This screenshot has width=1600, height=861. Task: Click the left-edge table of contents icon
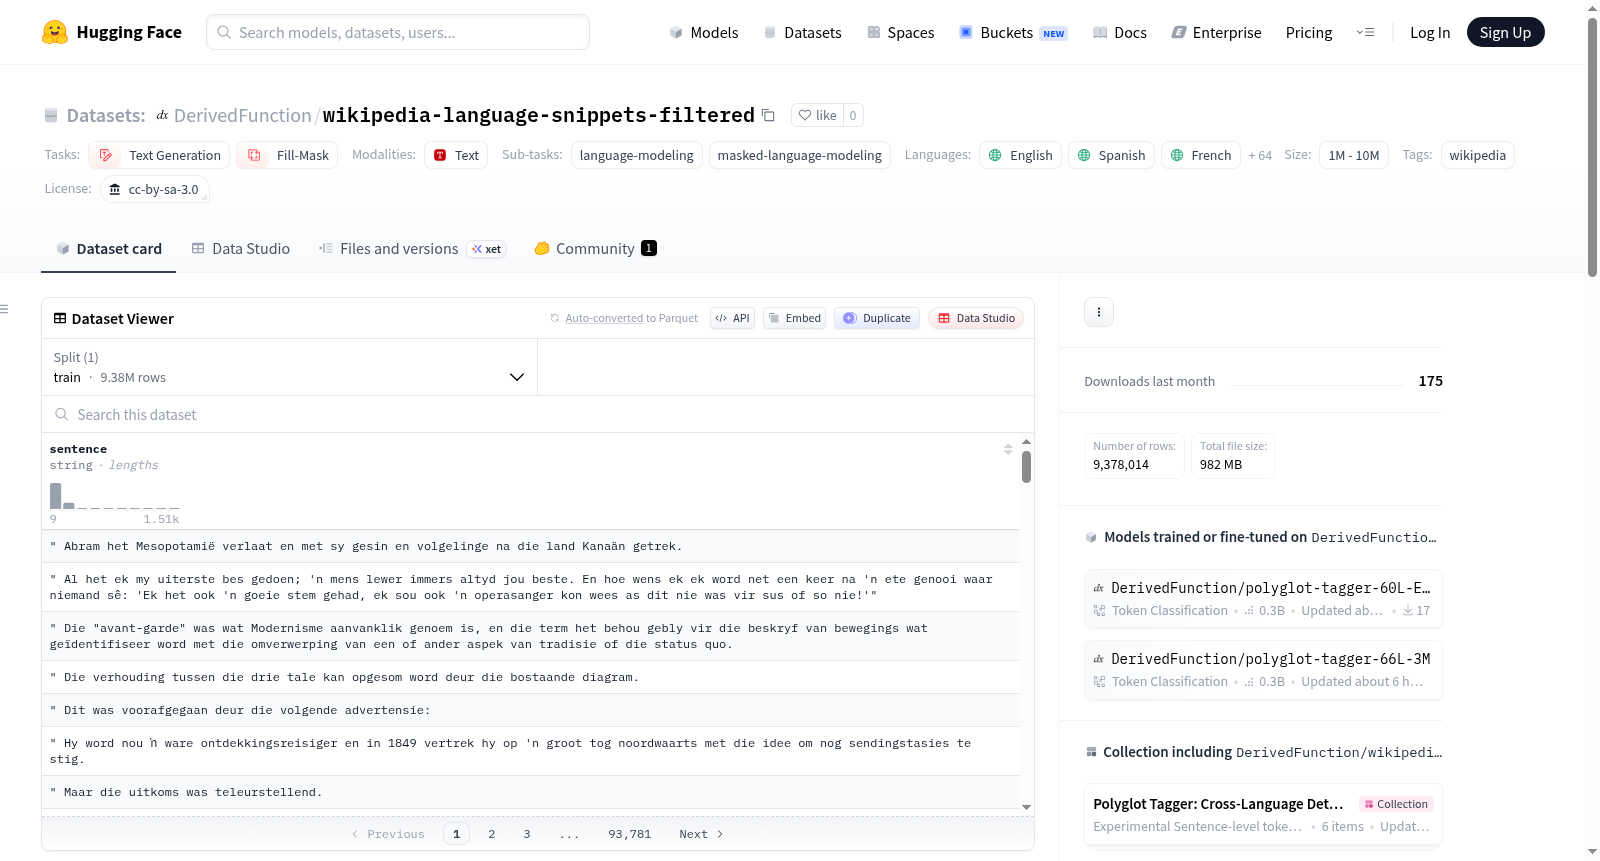click(4, 309)
